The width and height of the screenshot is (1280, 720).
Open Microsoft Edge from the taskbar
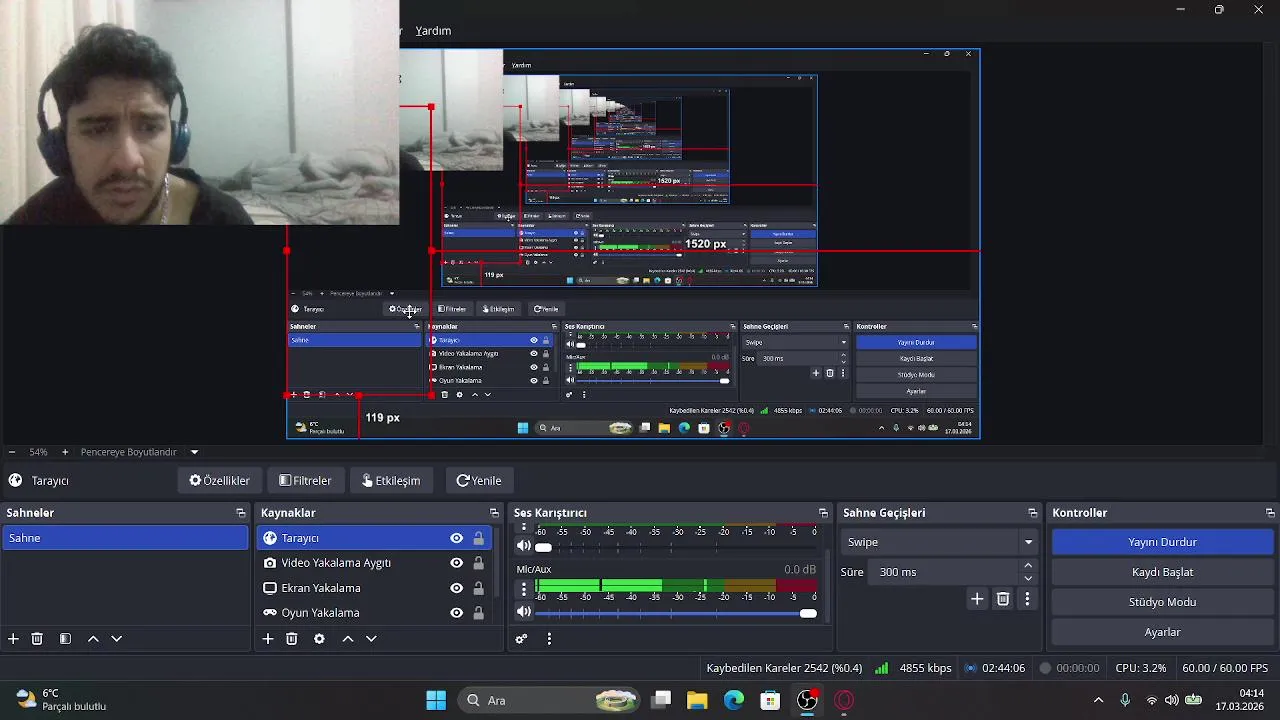pyautogui.click(x=734, y=700)
